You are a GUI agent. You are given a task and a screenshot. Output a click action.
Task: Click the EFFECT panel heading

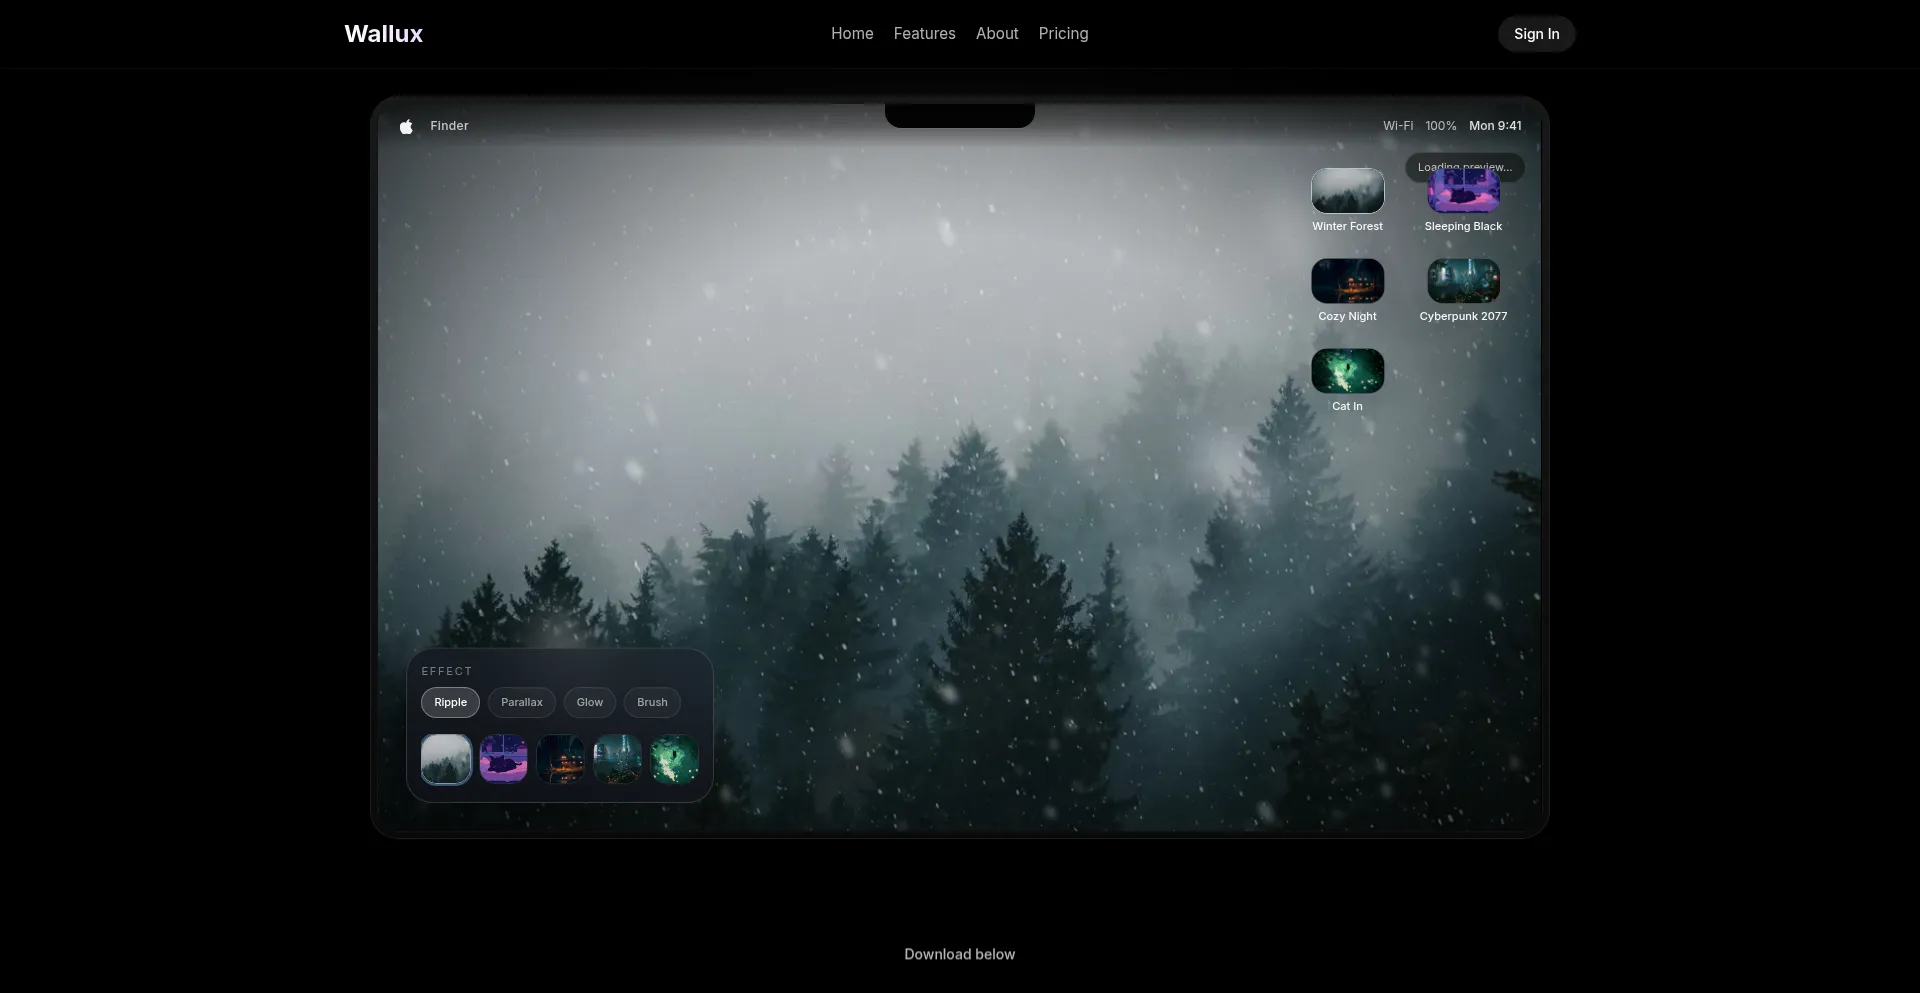446,671
